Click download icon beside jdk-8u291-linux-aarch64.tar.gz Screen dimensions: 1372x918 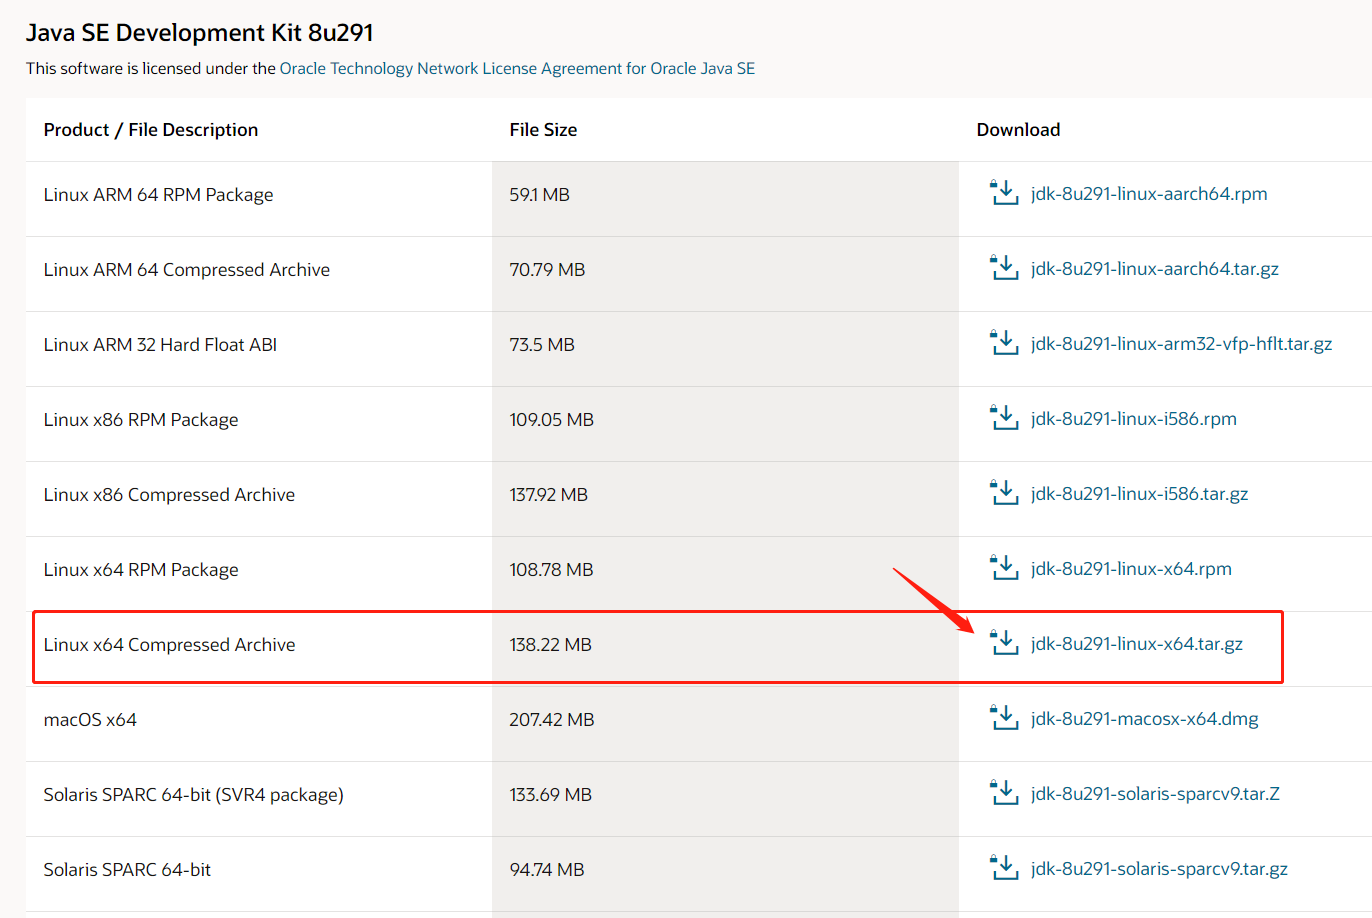click(1004, 268)
